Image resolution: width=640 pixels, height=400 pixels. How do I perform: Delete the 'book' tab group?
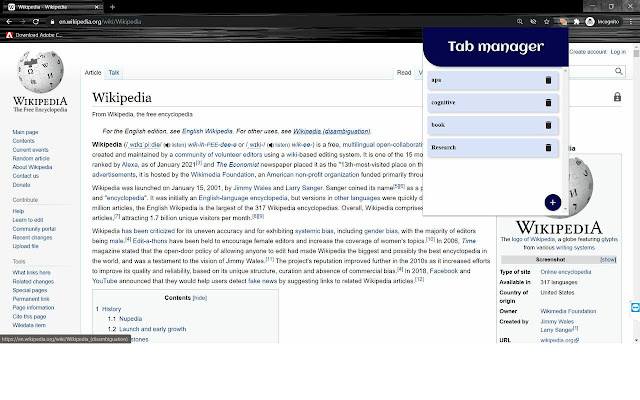[548, 125]
